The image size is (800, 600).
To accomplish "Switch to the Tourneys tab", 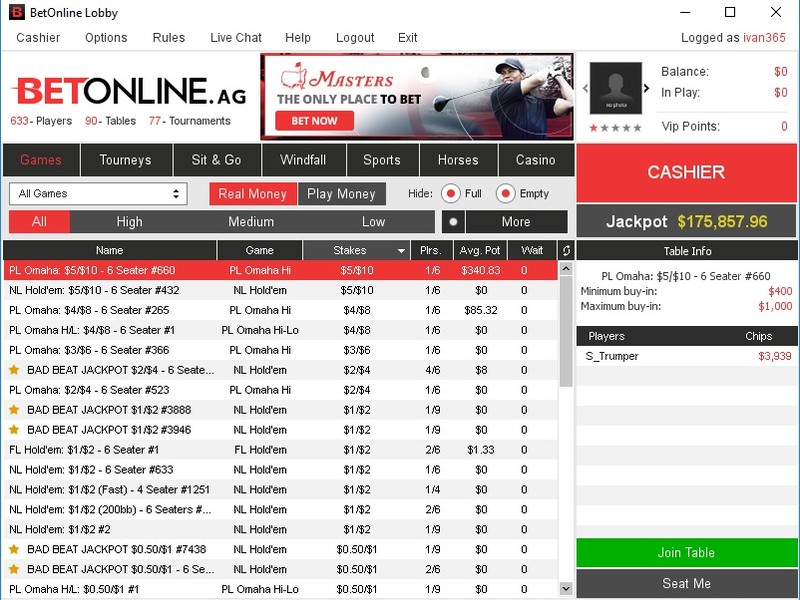I will (126, 160).
